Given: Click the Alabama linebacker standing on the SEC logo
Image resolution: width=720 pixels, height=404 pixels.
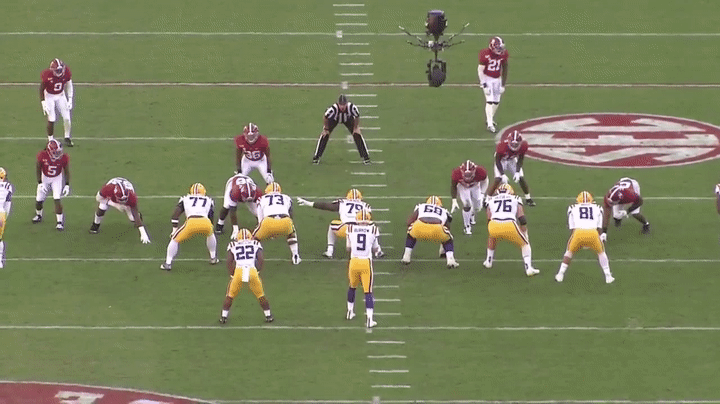Looking at the screenshot, I should [512, 160].
